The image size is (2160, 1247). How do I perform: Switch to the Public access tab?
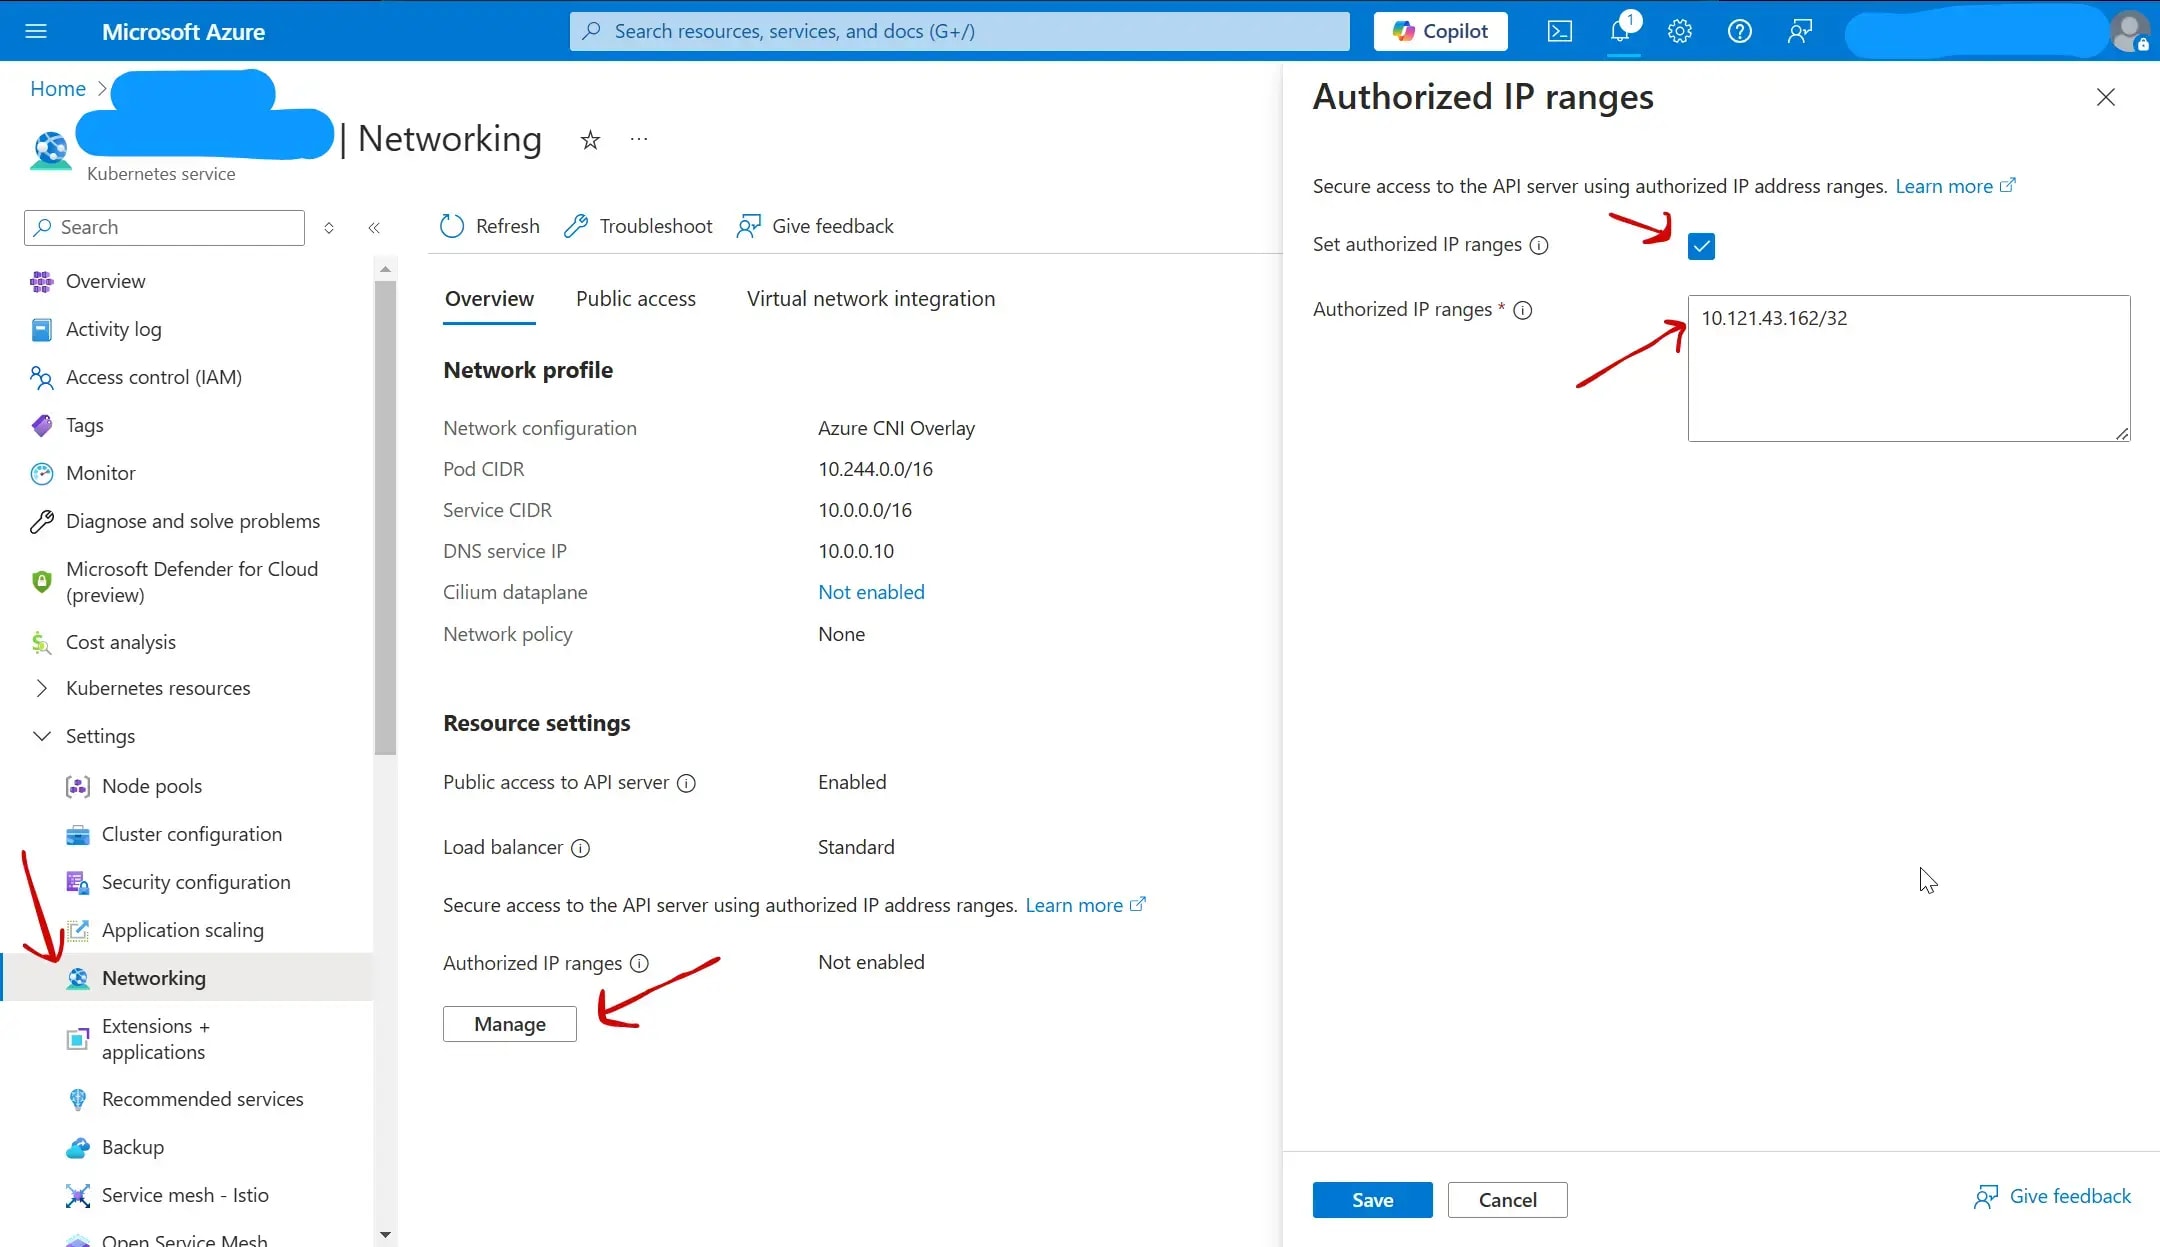coord(636,299)
